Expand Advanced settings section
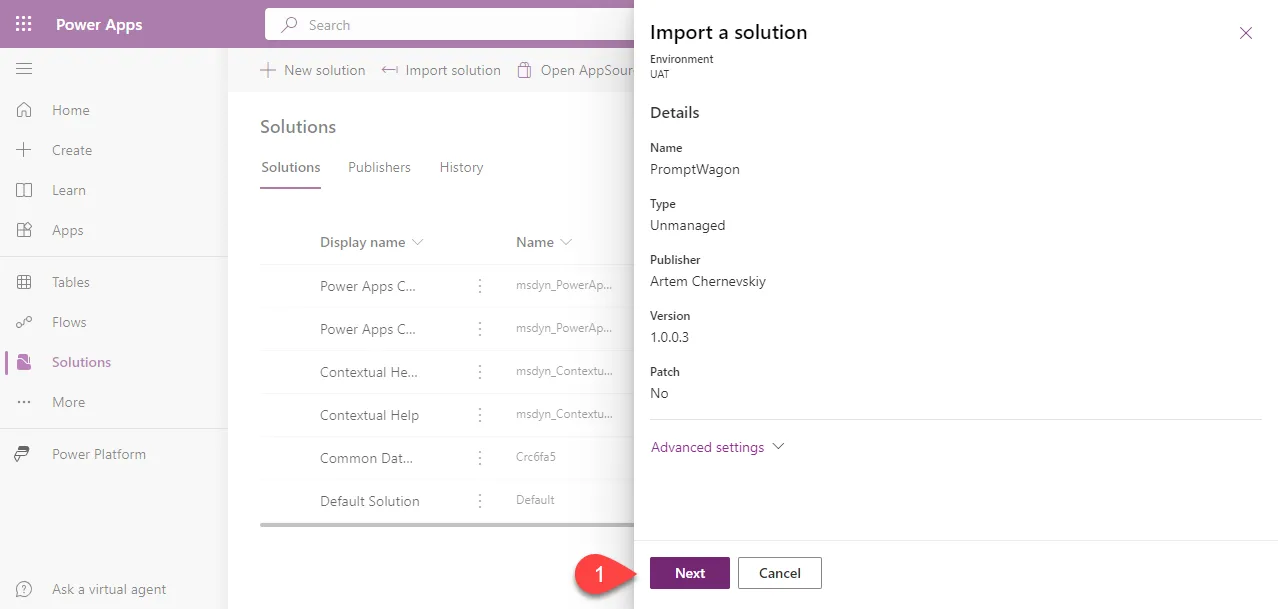 point(718,447)
